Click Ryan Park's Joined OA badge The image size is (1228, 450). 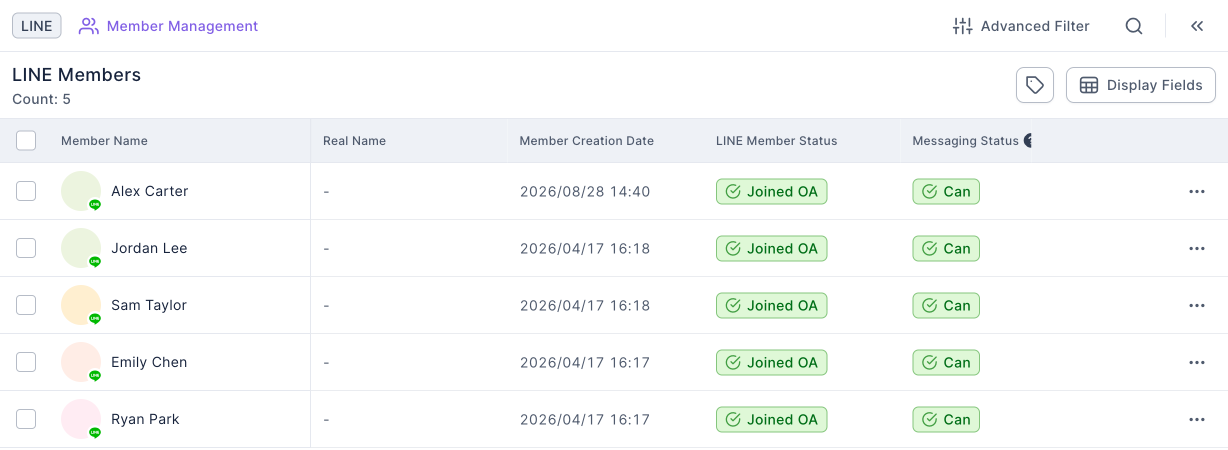pos(772,419)
